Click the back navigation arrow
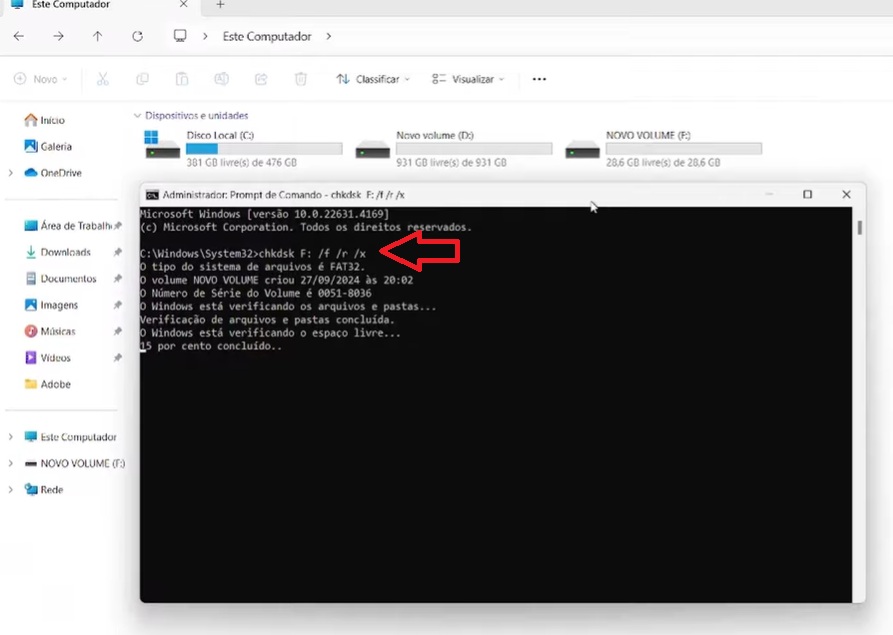This screenshot has width=893, height=635. pyautogui.click(x=18, y=36)
